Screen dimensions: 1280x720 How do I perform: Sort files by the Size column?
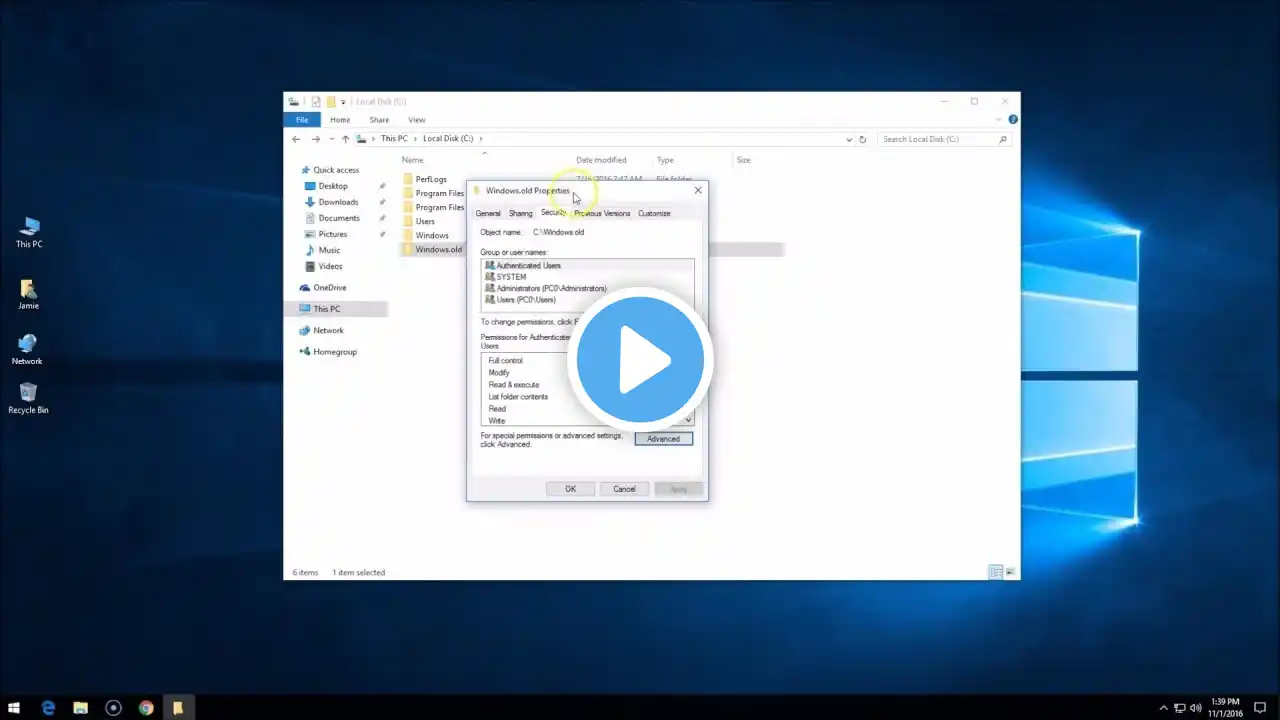click(x=743, y=160)
